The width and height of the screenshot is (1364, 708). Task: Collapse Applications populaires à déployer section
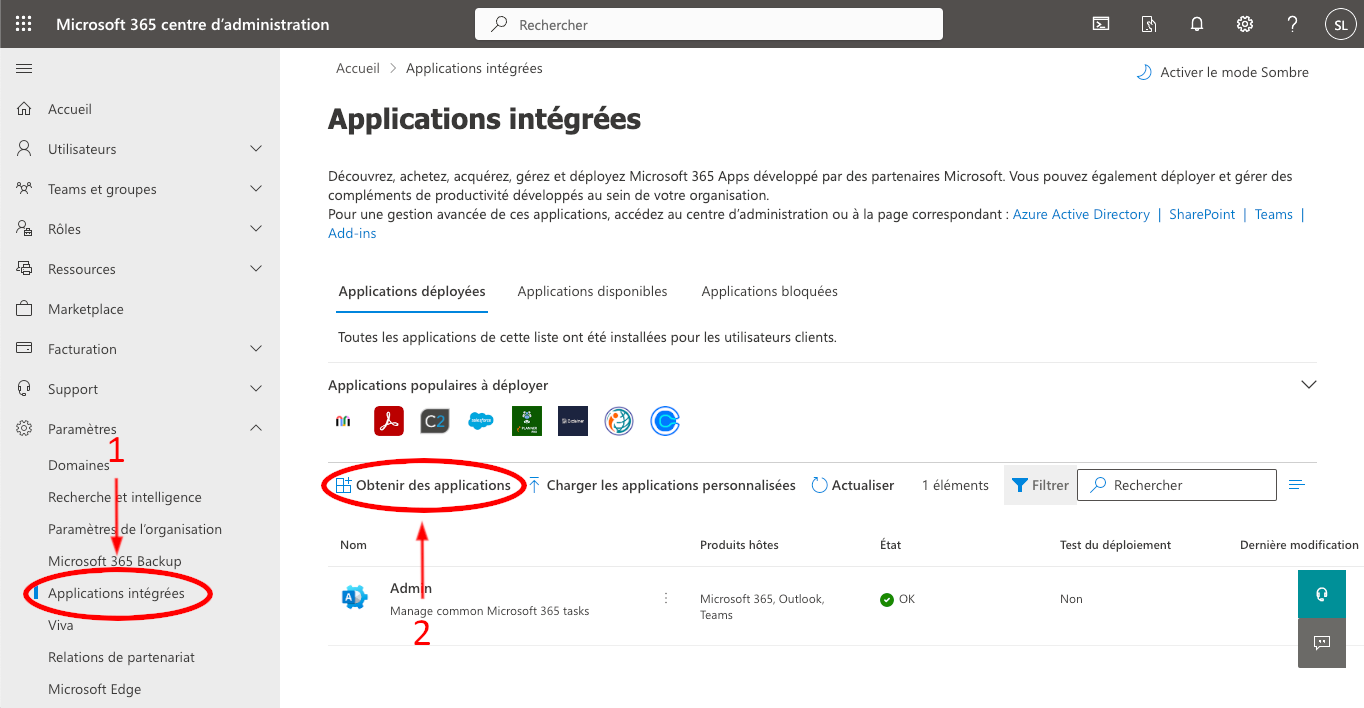[x=1307, y=385]
